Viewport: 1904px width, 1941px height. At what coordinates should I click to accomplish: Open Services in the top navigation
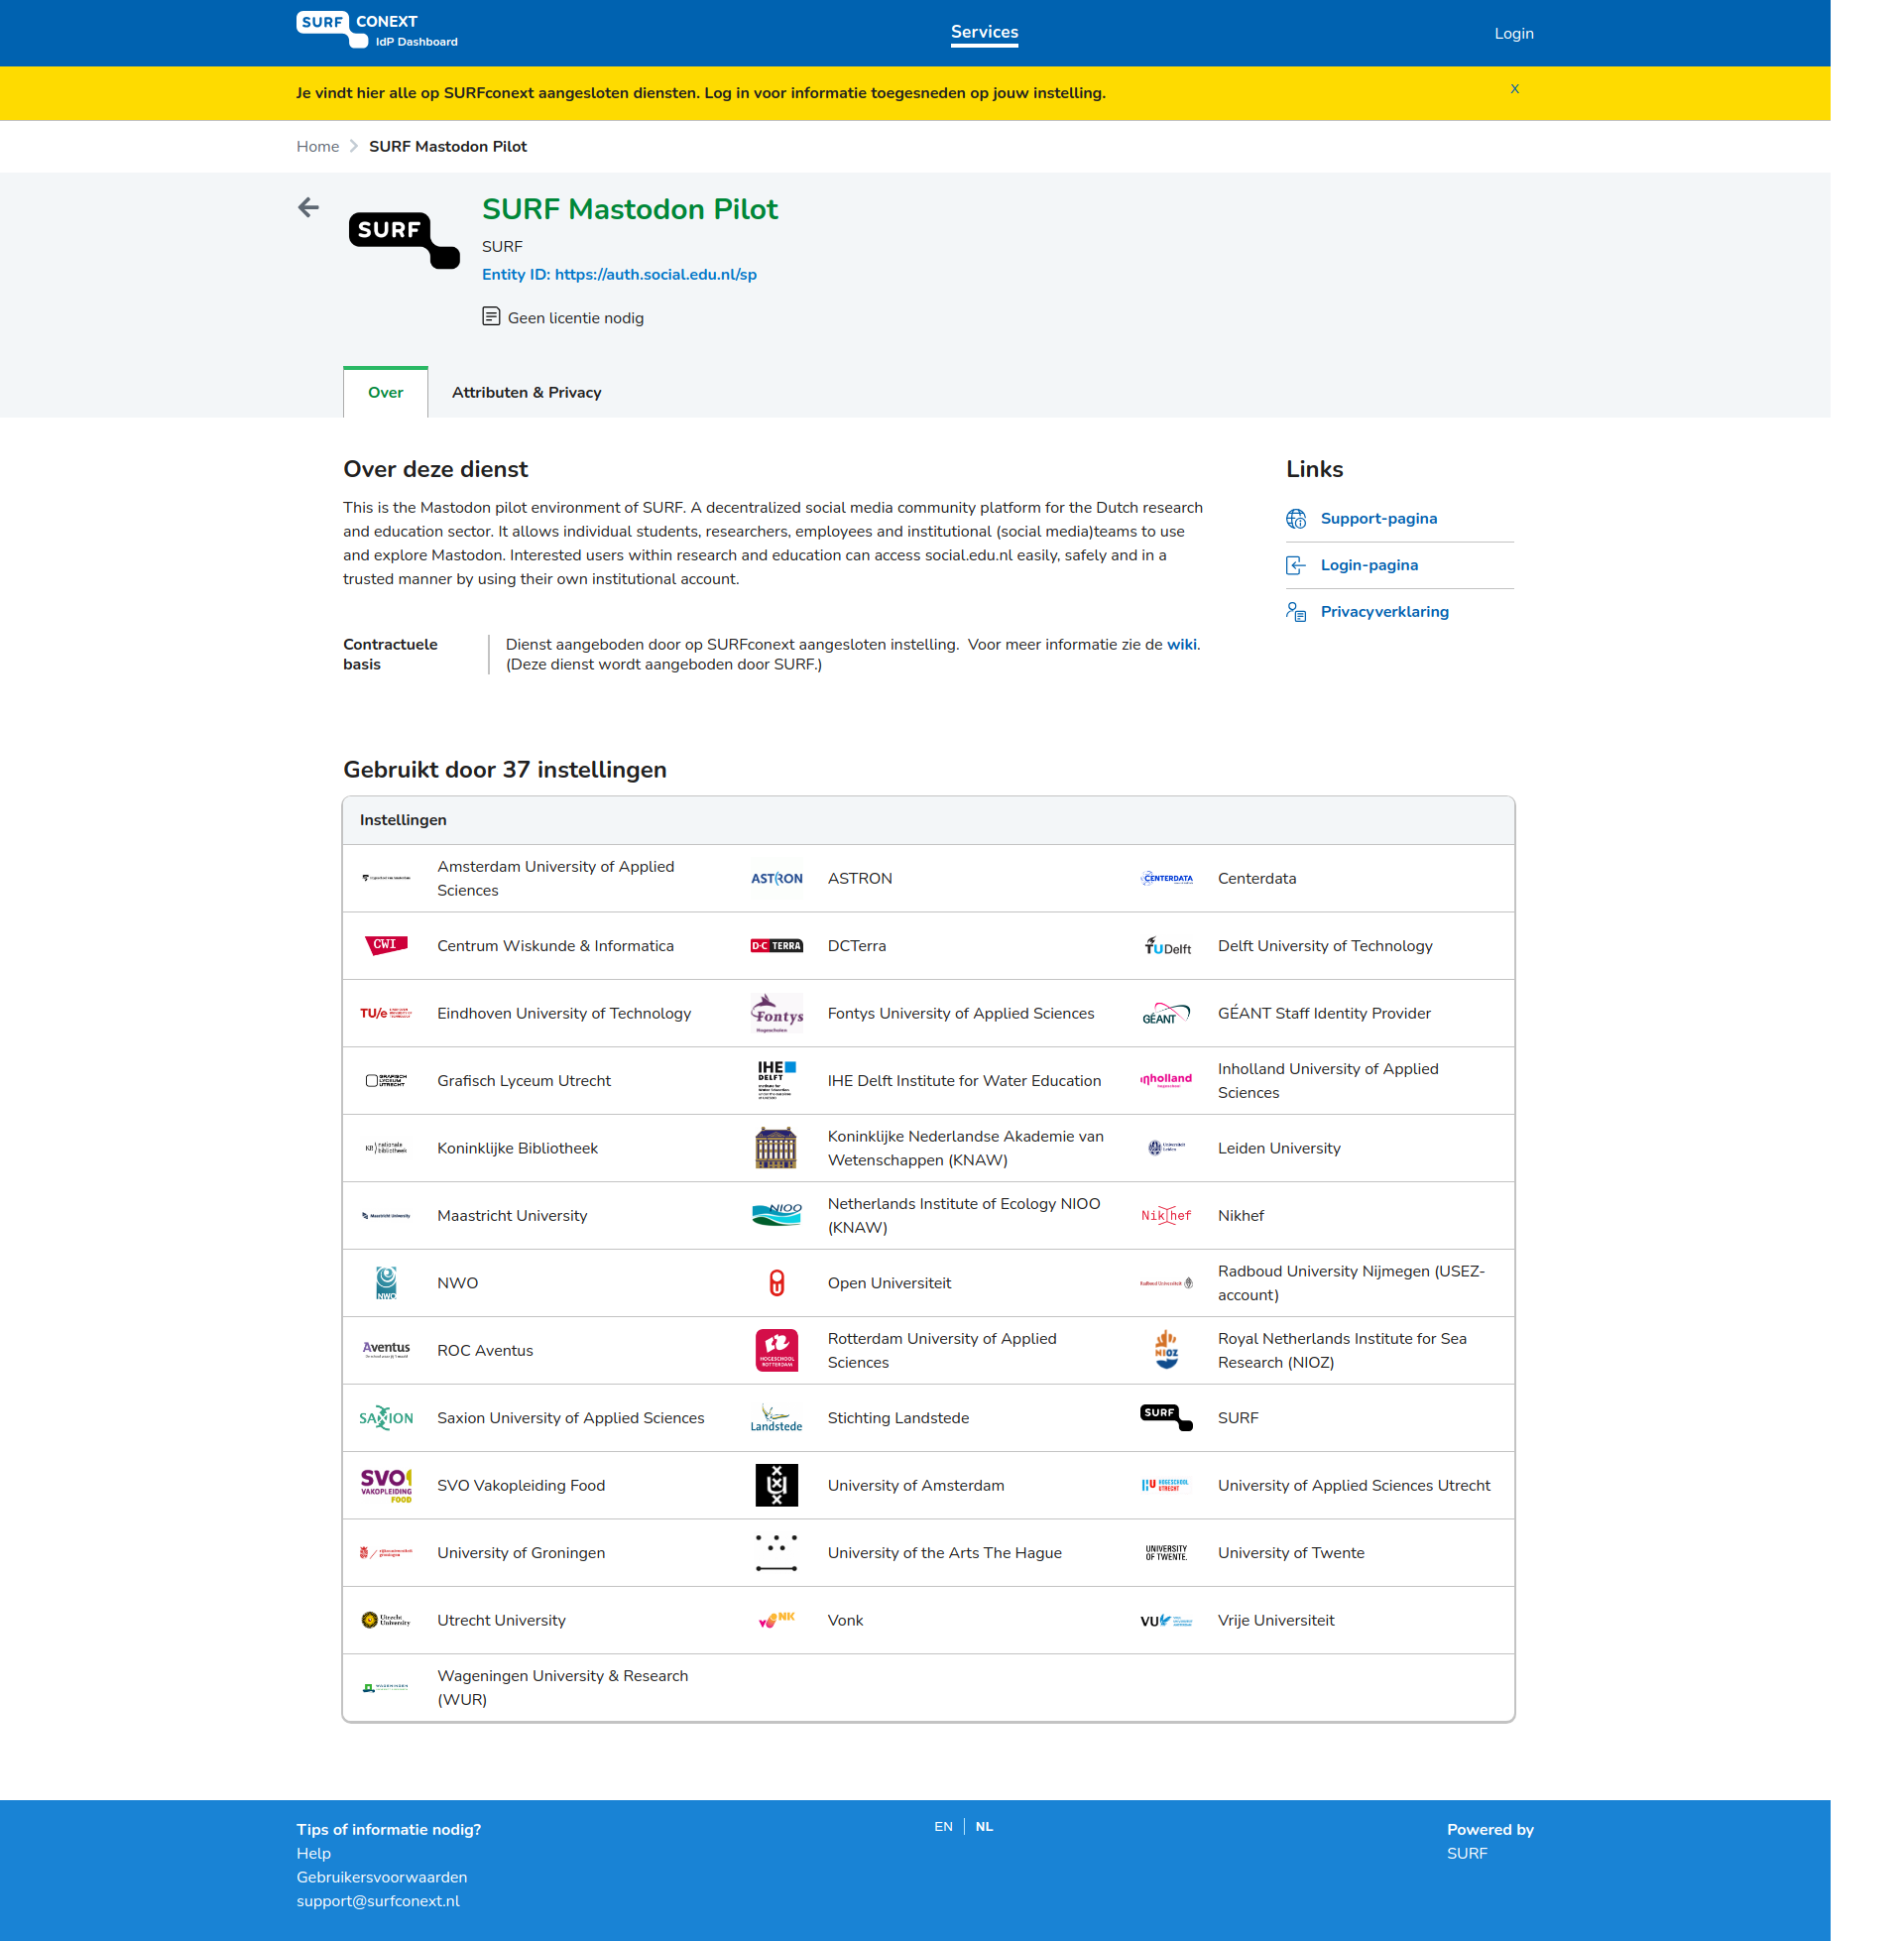(984, 32)
